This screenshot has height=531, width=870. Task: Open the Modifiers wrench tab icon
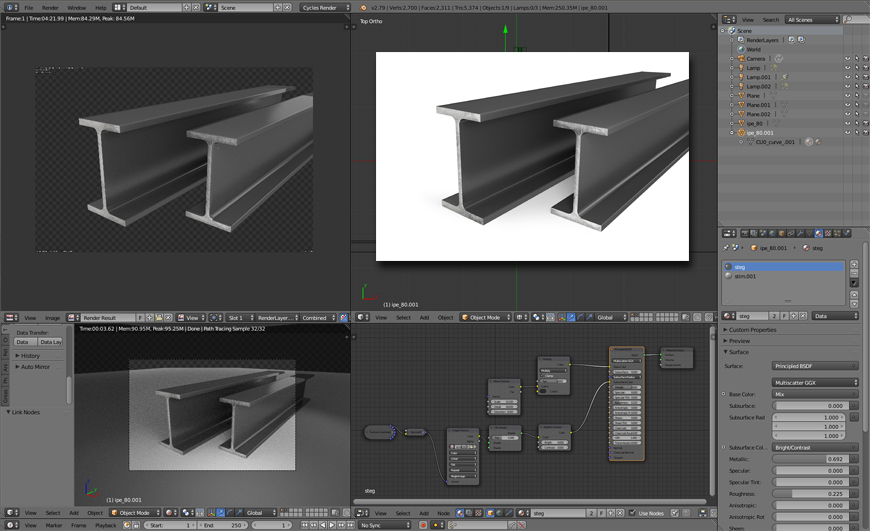[801, 233]
